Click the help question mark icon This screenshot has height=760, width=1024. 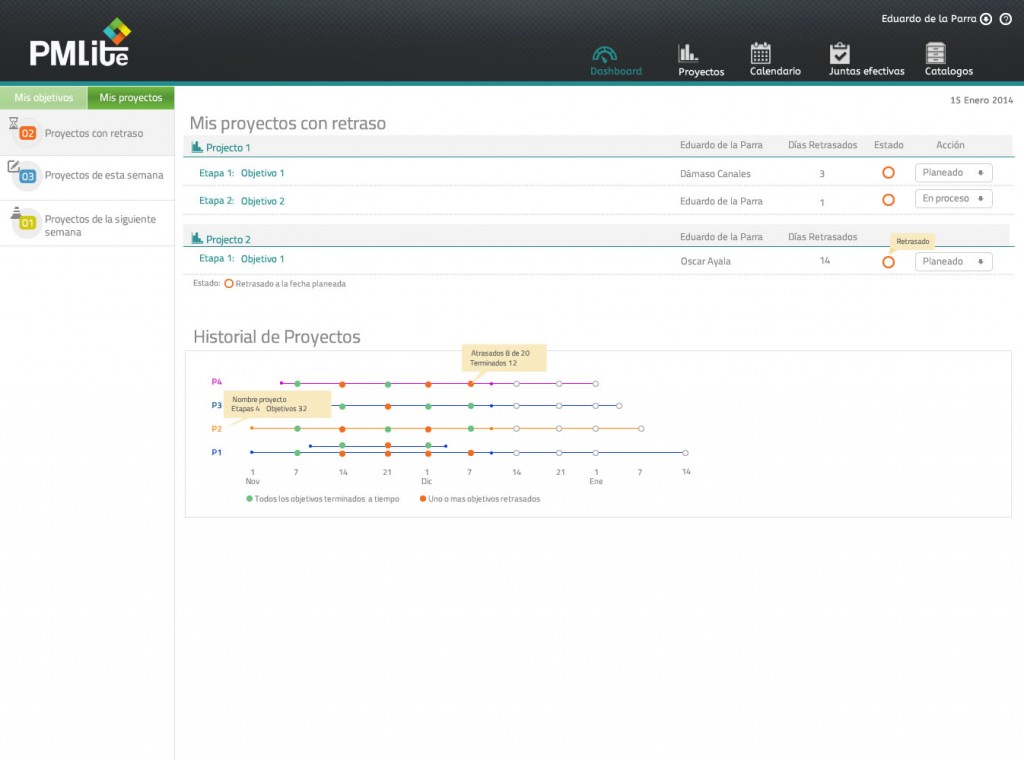coord(1006,19)
